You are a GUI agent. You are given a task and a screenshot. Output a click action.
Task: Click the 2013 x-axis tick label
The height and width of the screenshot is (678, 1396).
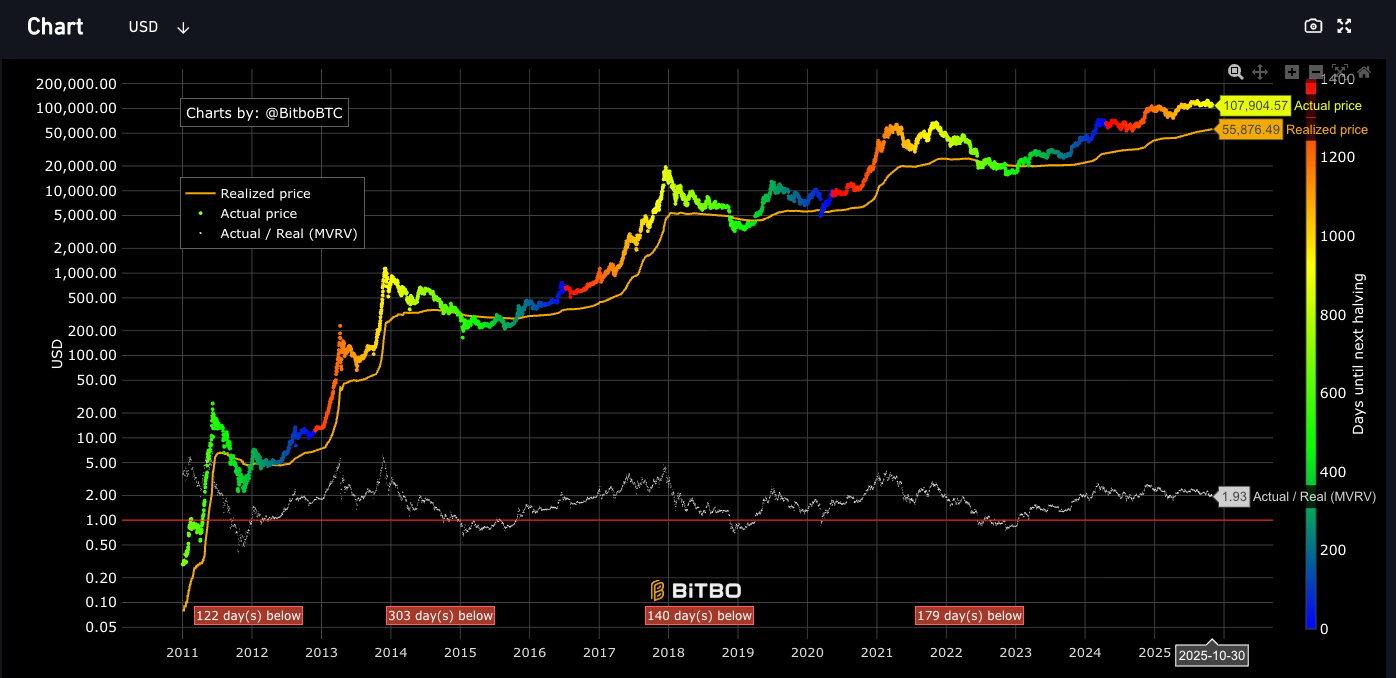(321, 654)
